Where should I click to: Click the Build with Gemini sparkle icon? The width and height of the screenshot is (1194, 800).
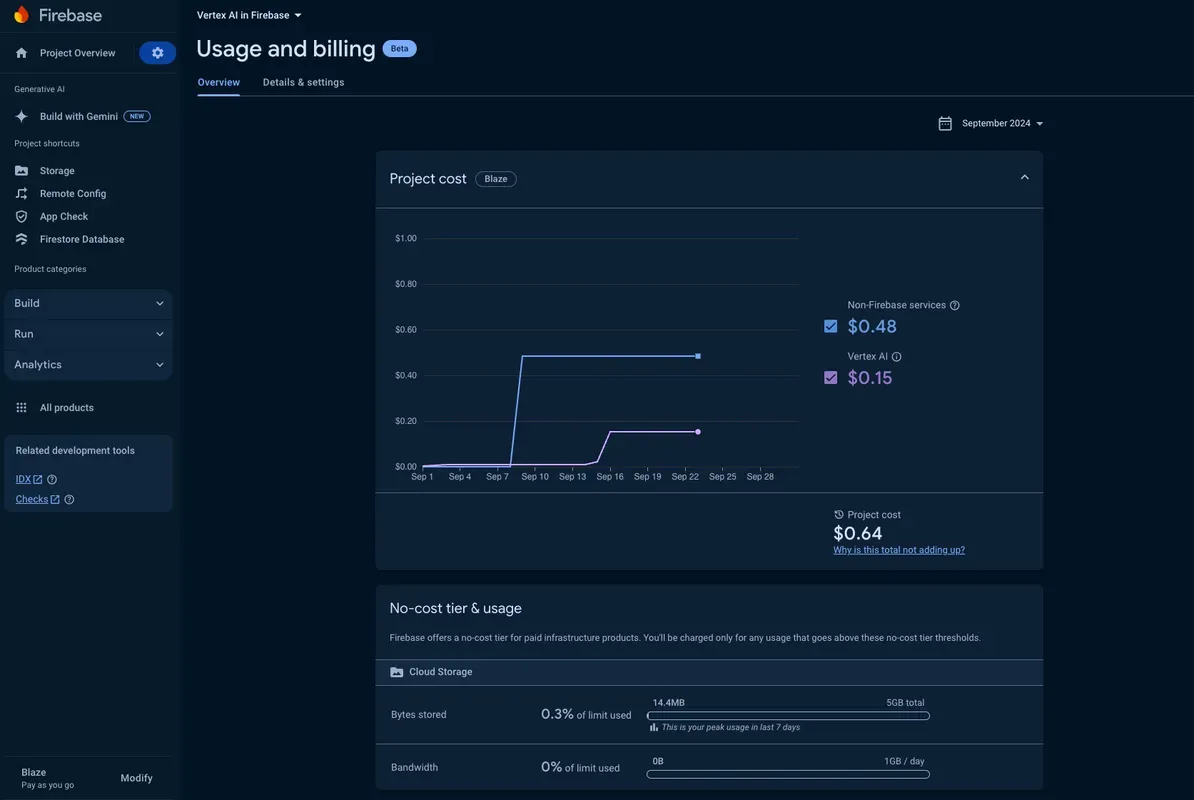point(21,116)
